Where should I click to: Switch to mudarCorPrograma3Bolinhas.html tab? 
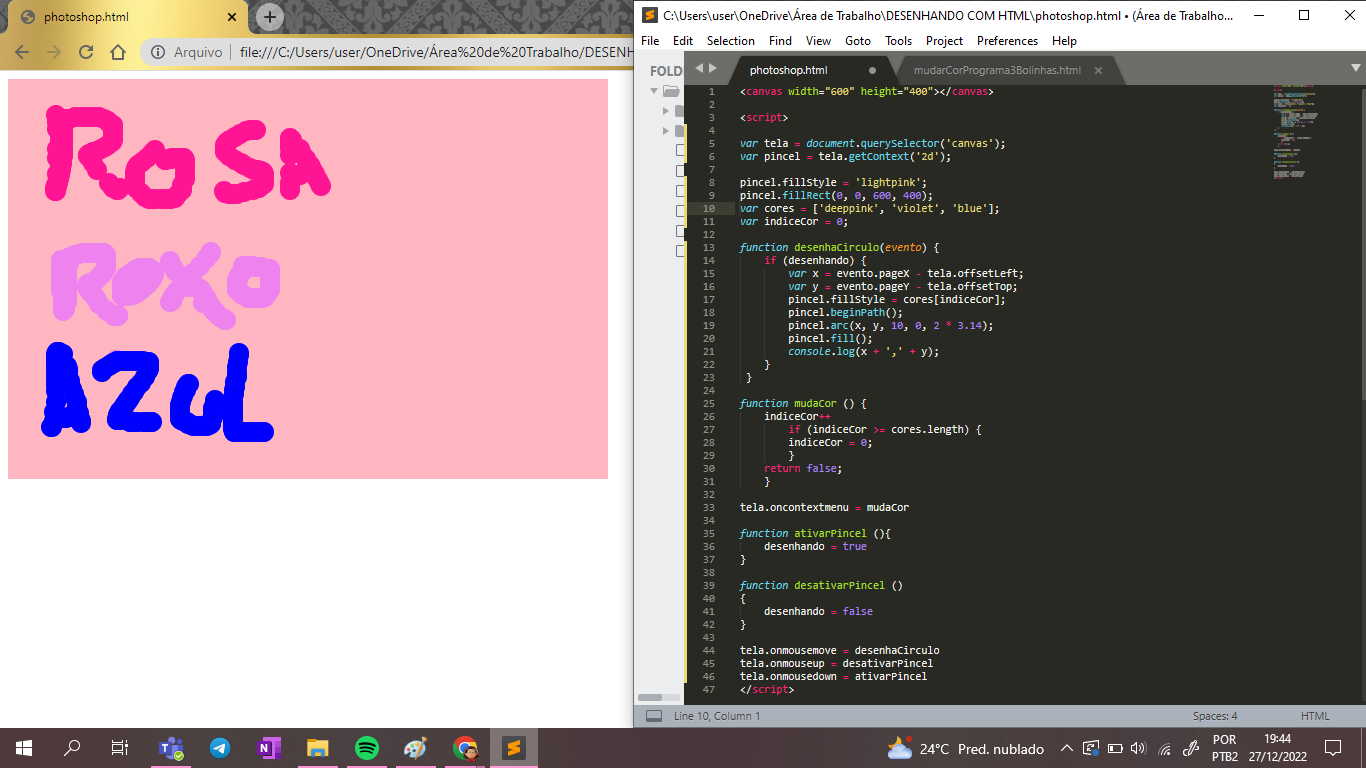tap(997, 70)
